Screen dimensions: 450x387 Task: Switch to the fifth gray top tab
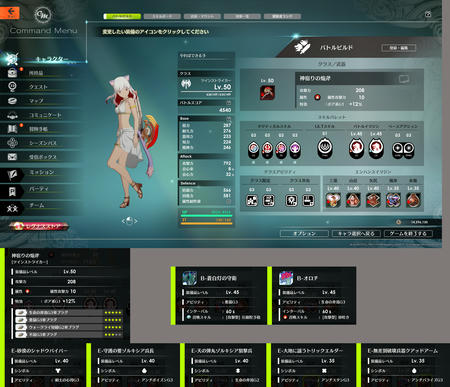pyautogui.click(x=282, y=16)
